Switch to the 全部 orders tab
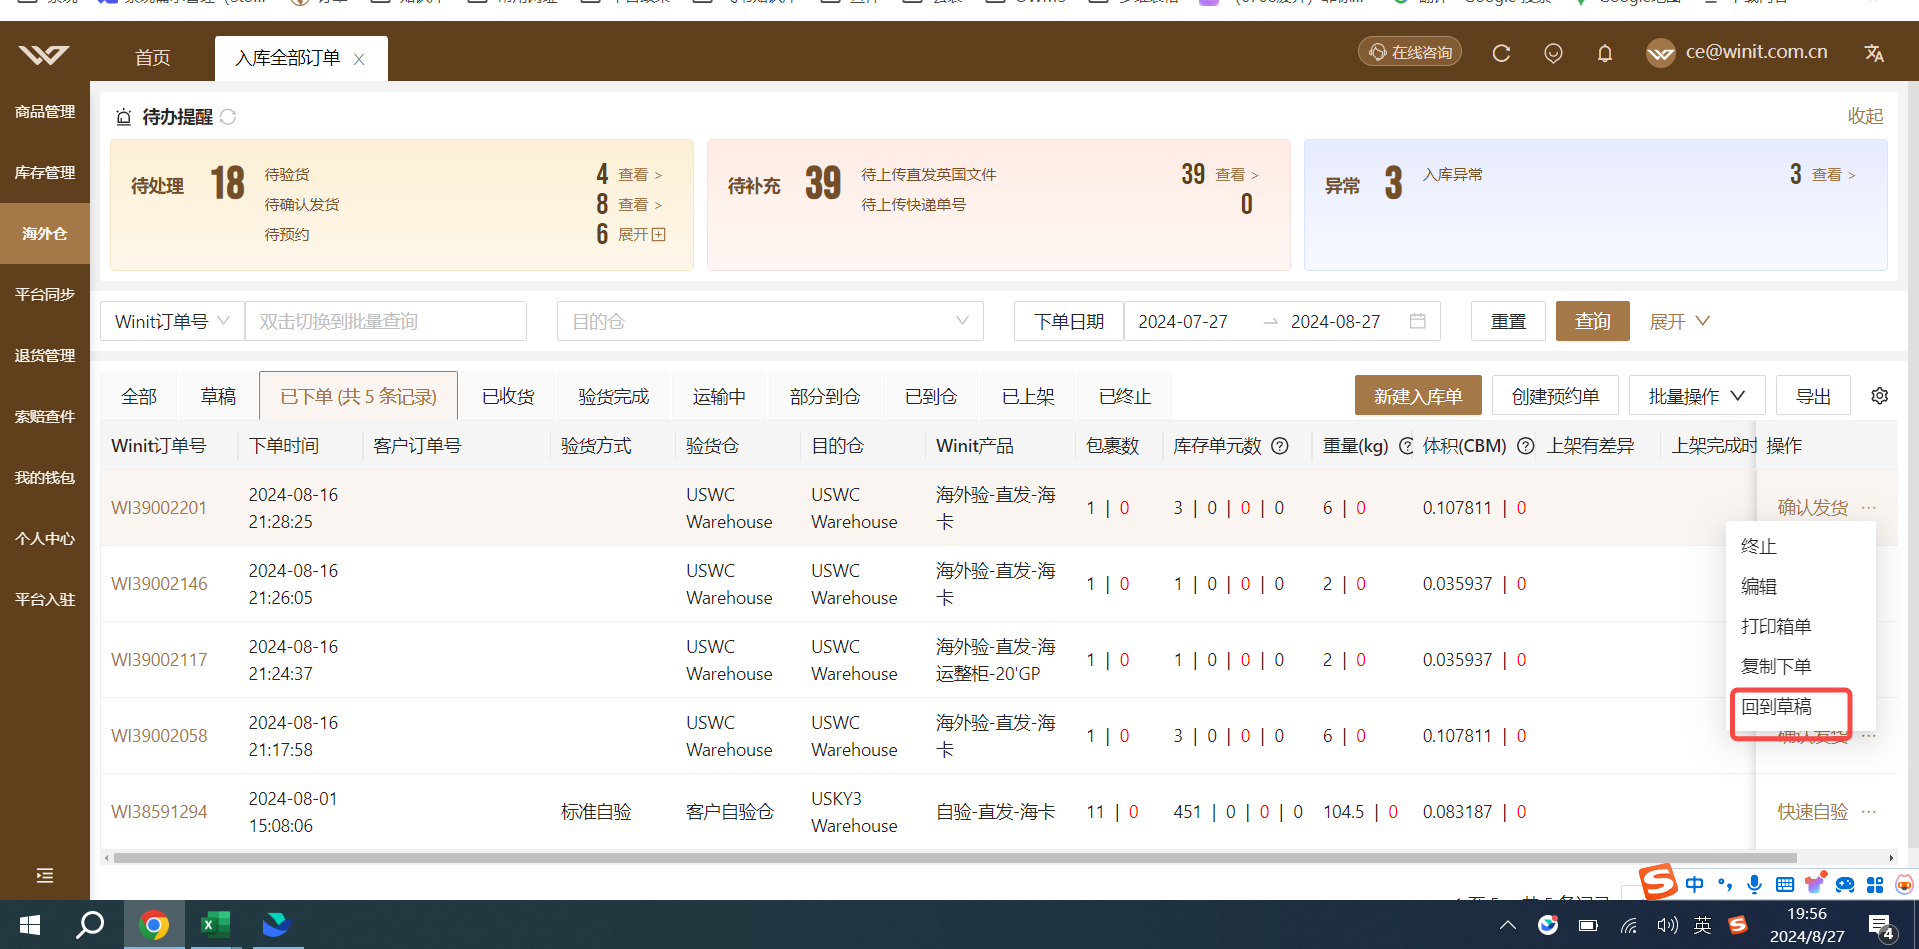 point(139,396)
